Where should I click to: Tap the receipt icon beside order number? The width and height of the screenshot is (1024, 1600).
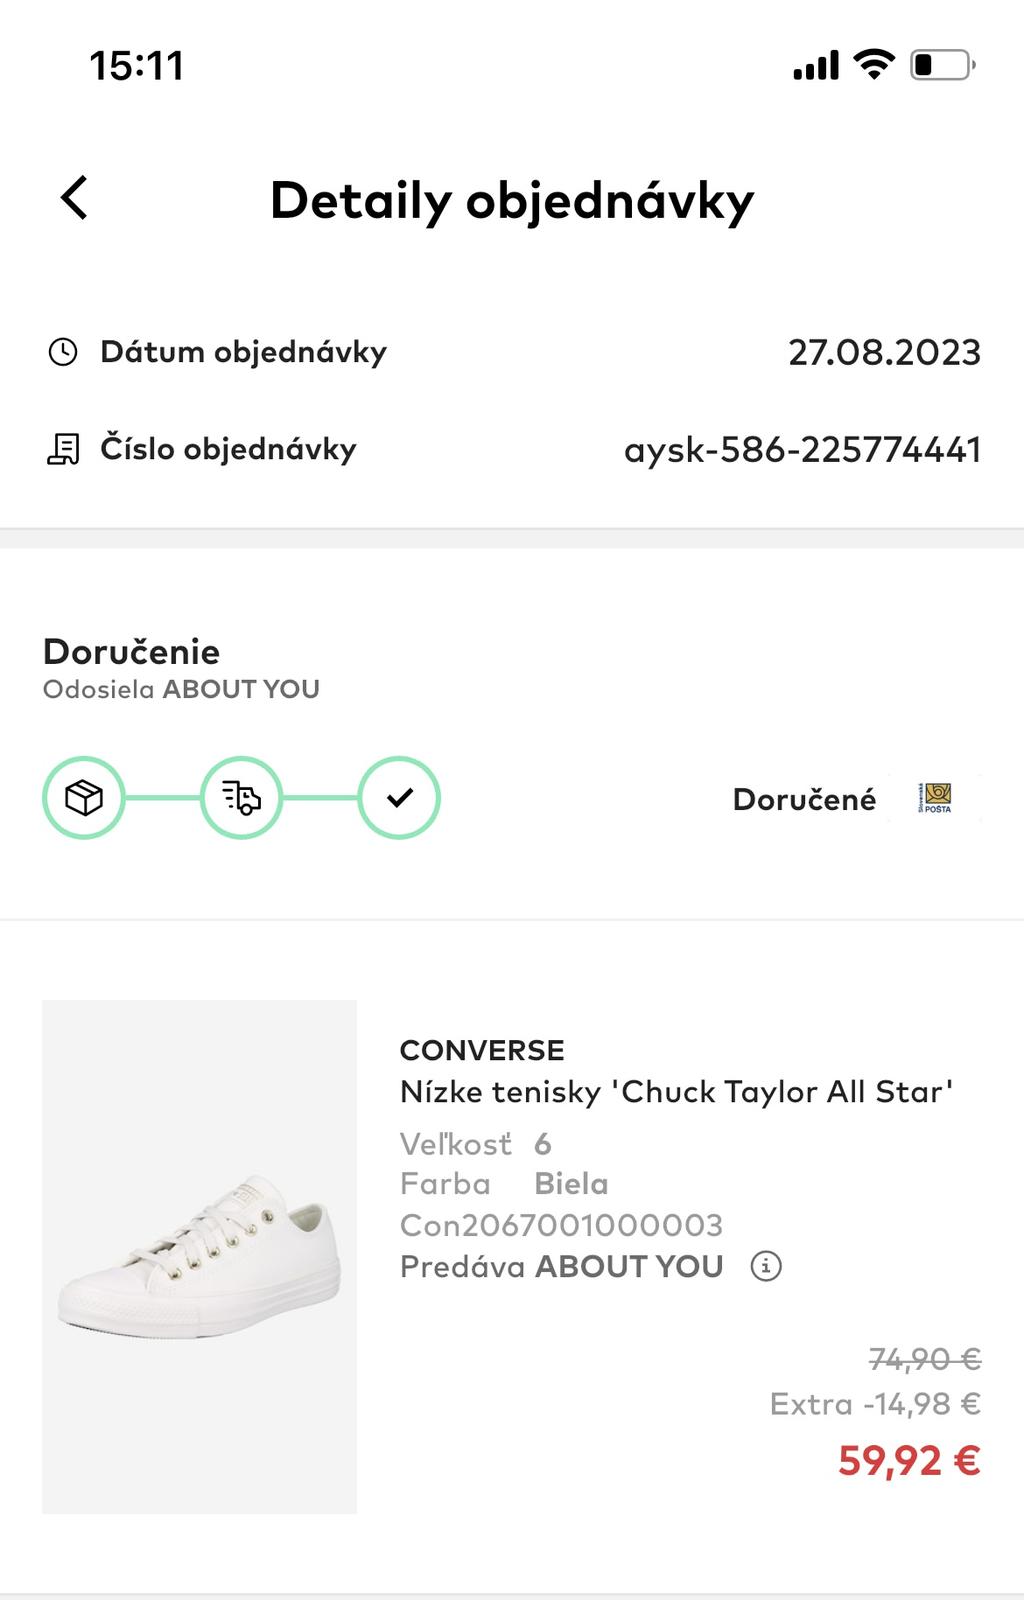[63, 449]
